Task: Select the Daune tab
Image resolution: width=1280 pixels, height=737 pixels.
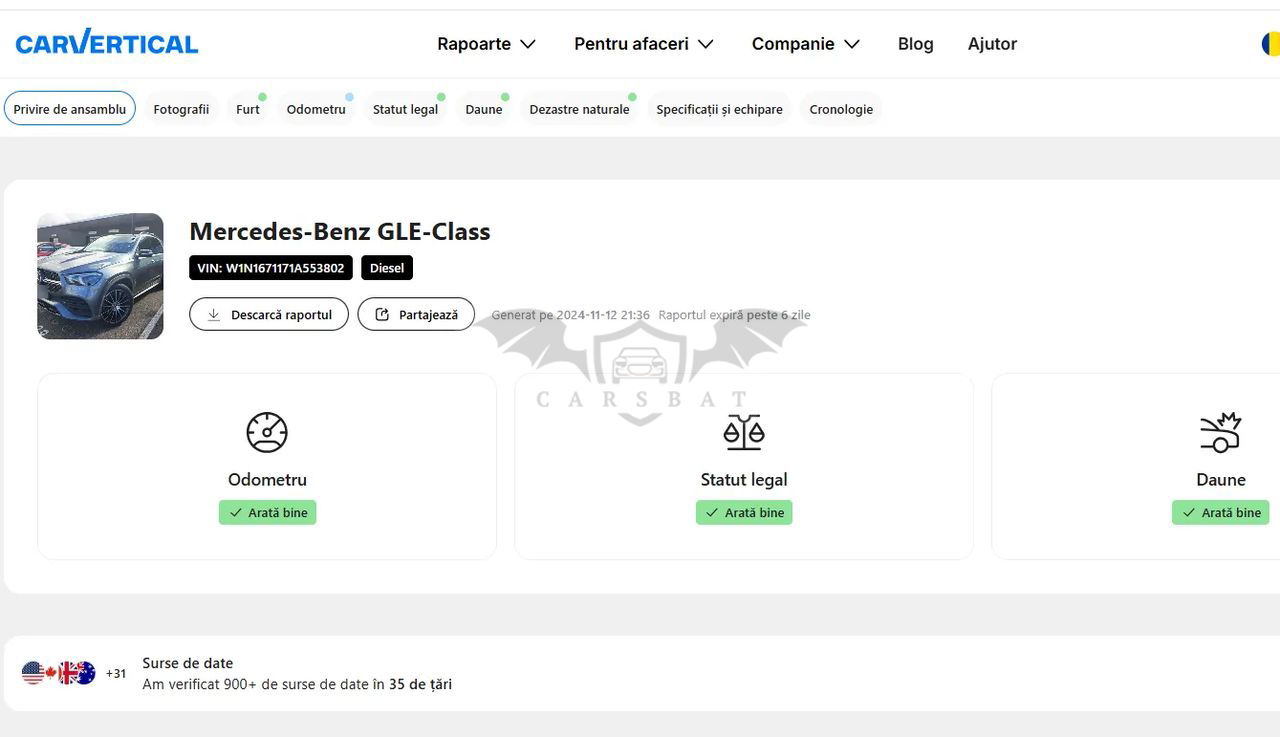Action: coord(484,109)
